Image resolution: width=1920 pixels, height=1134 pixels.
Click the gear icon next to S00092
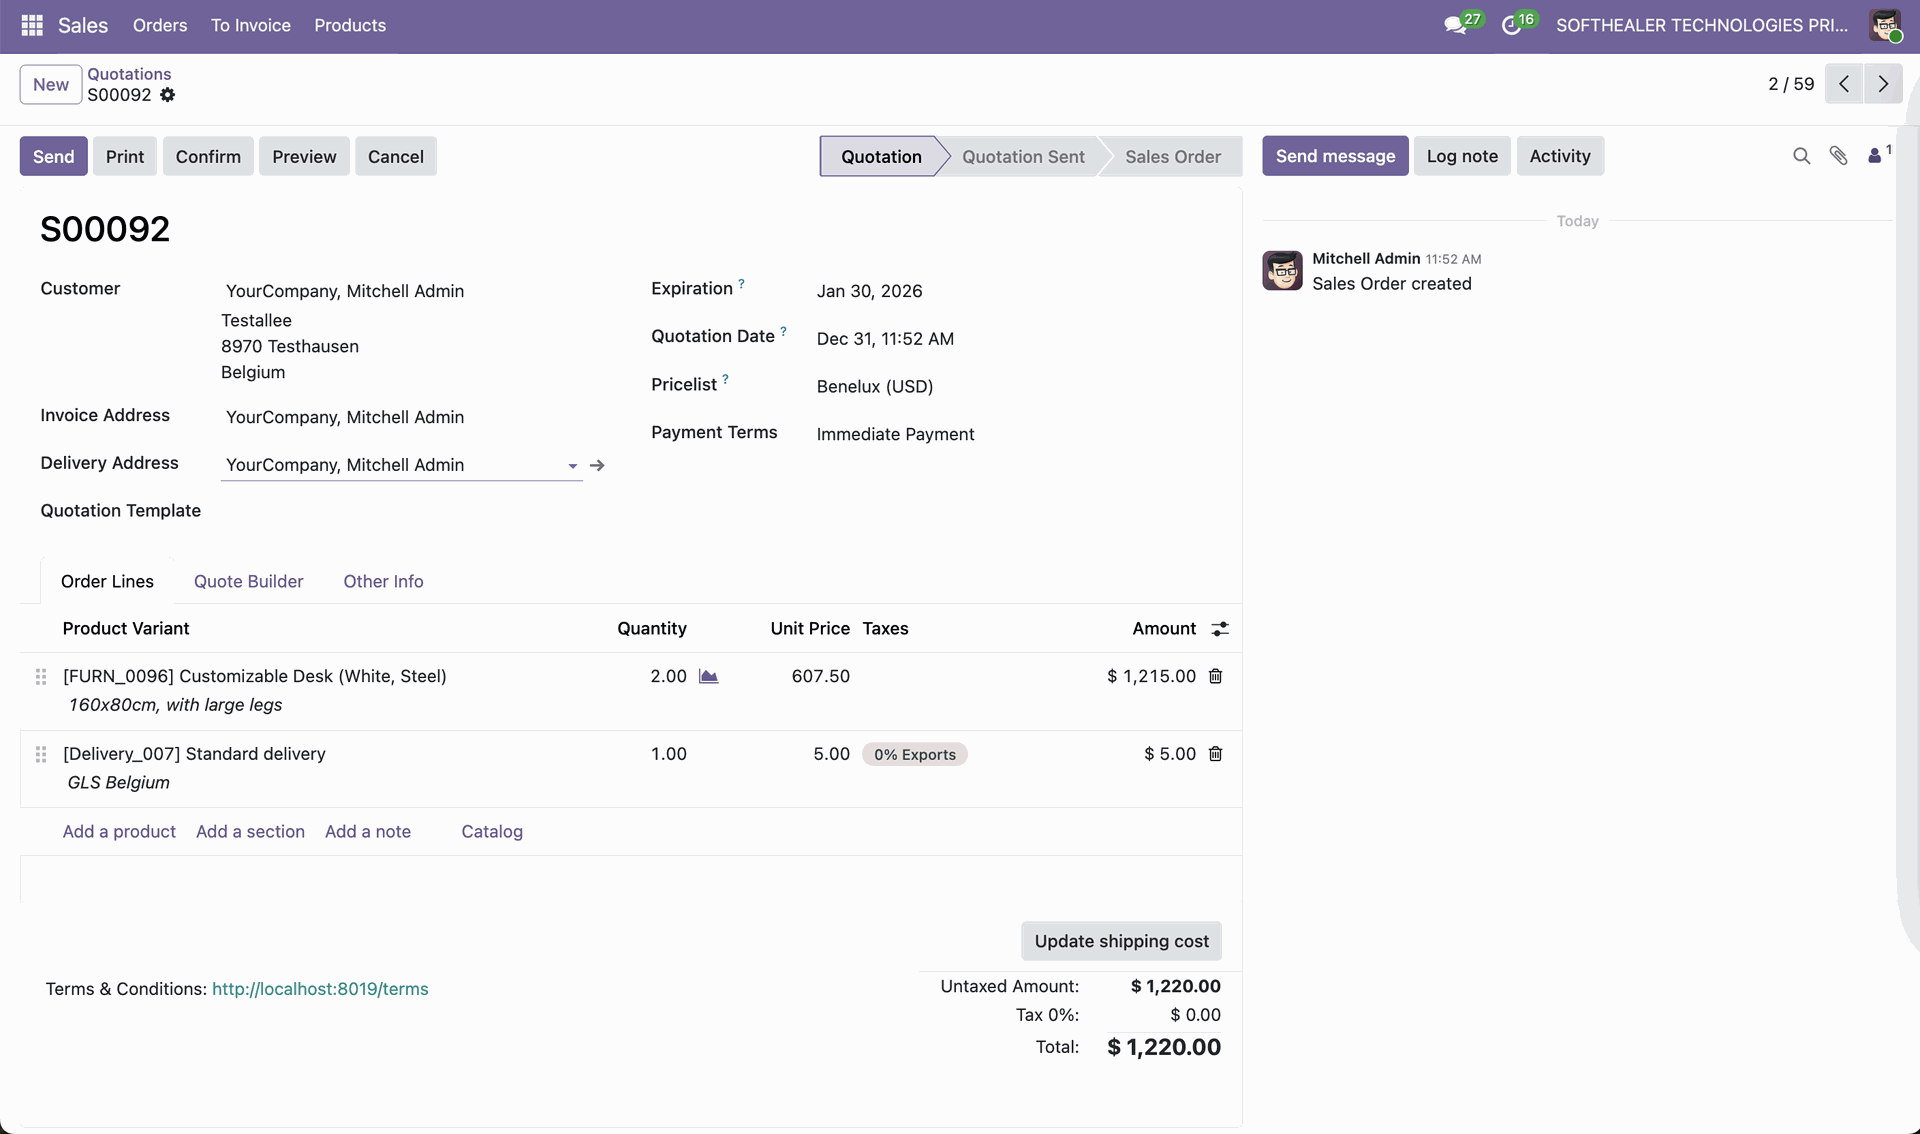[x=168, y=95]
